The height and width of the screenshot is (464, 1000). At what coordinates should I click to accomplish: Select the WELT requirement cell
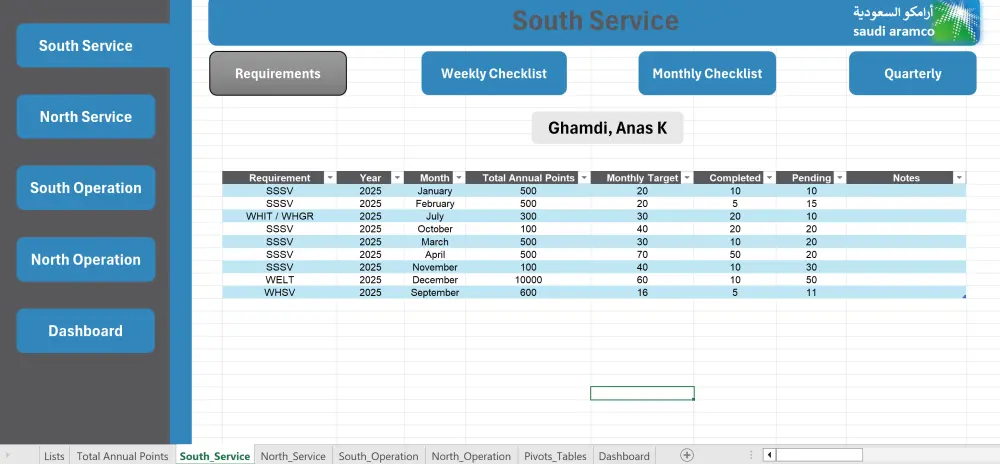279,280
